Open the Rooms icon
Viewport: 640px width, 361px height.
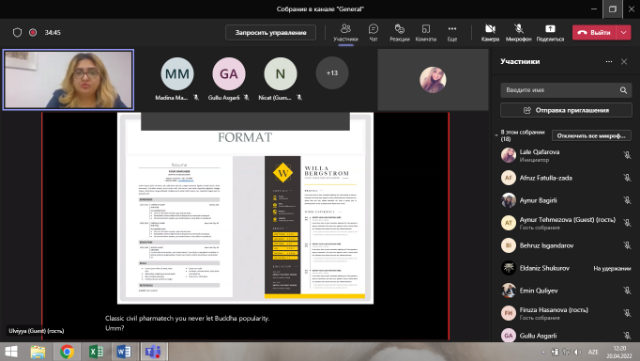click(x=426, y=32)
